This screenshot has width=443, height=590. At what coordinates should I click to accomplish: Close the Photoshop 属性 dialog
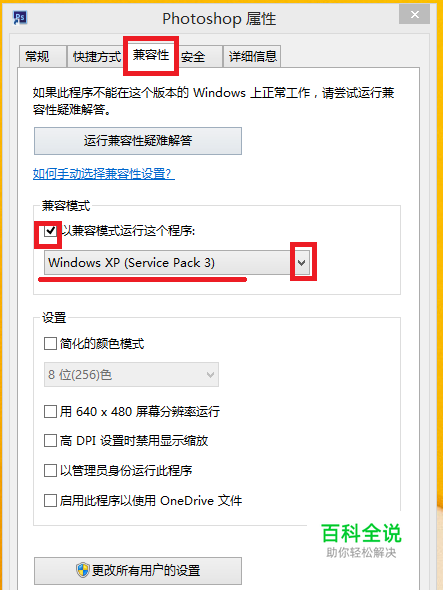(414, 15)
